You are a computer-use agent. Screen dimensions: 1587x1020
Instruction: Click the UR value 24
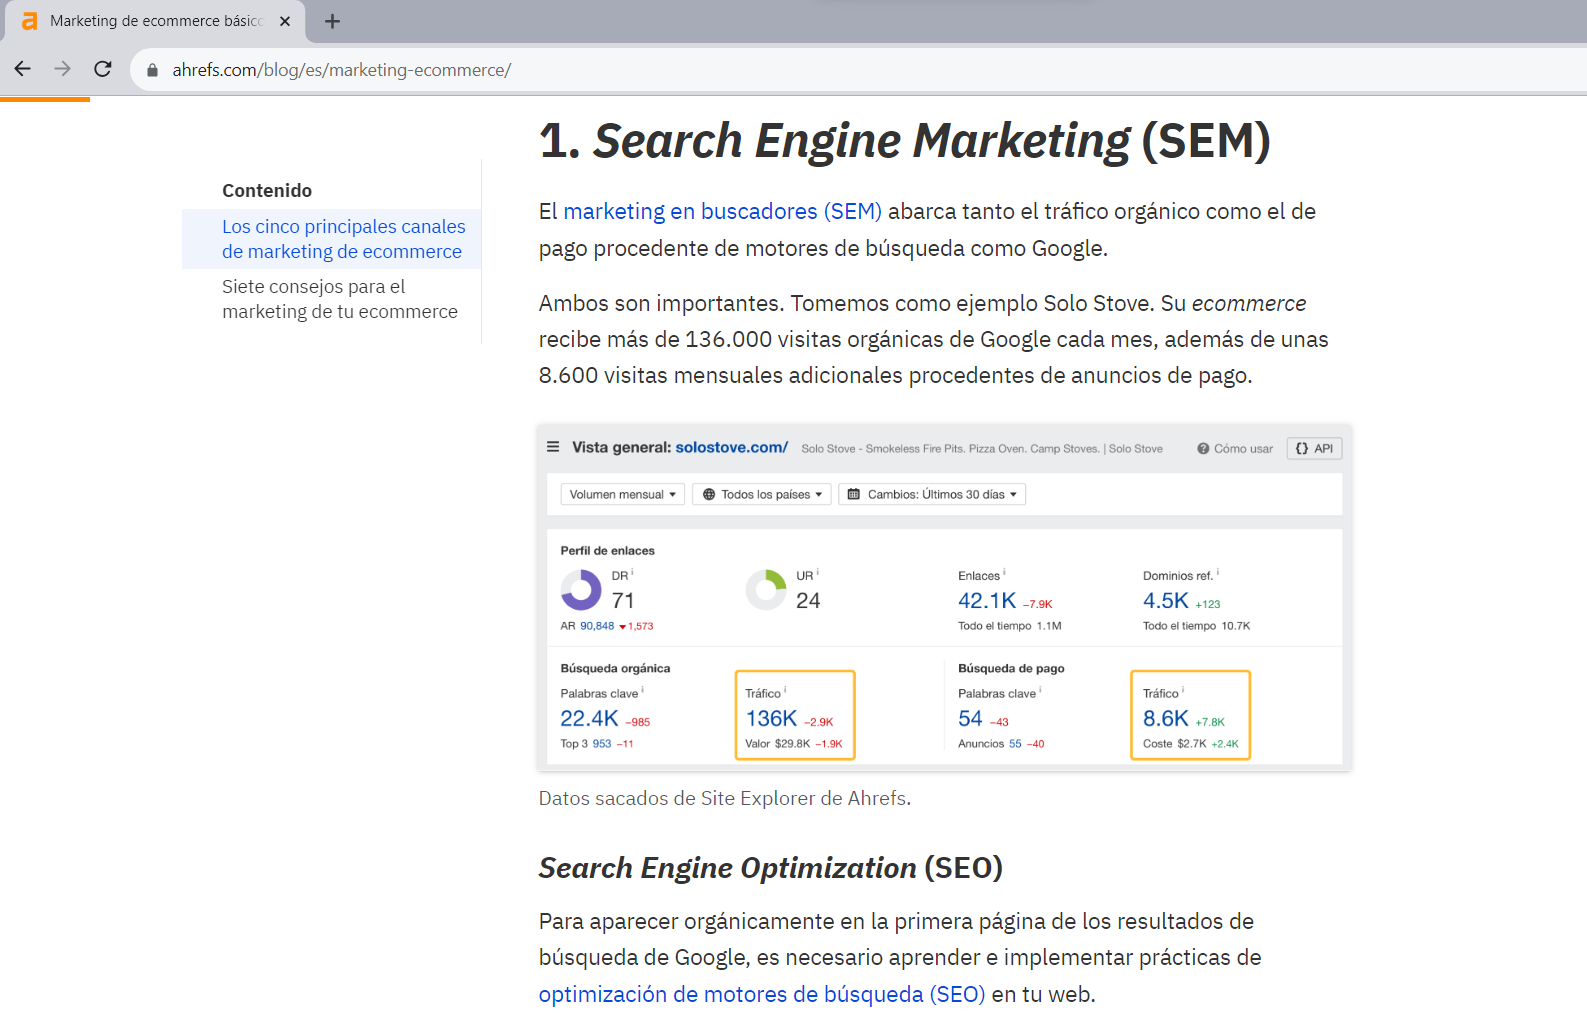click(x=808, y=601)
